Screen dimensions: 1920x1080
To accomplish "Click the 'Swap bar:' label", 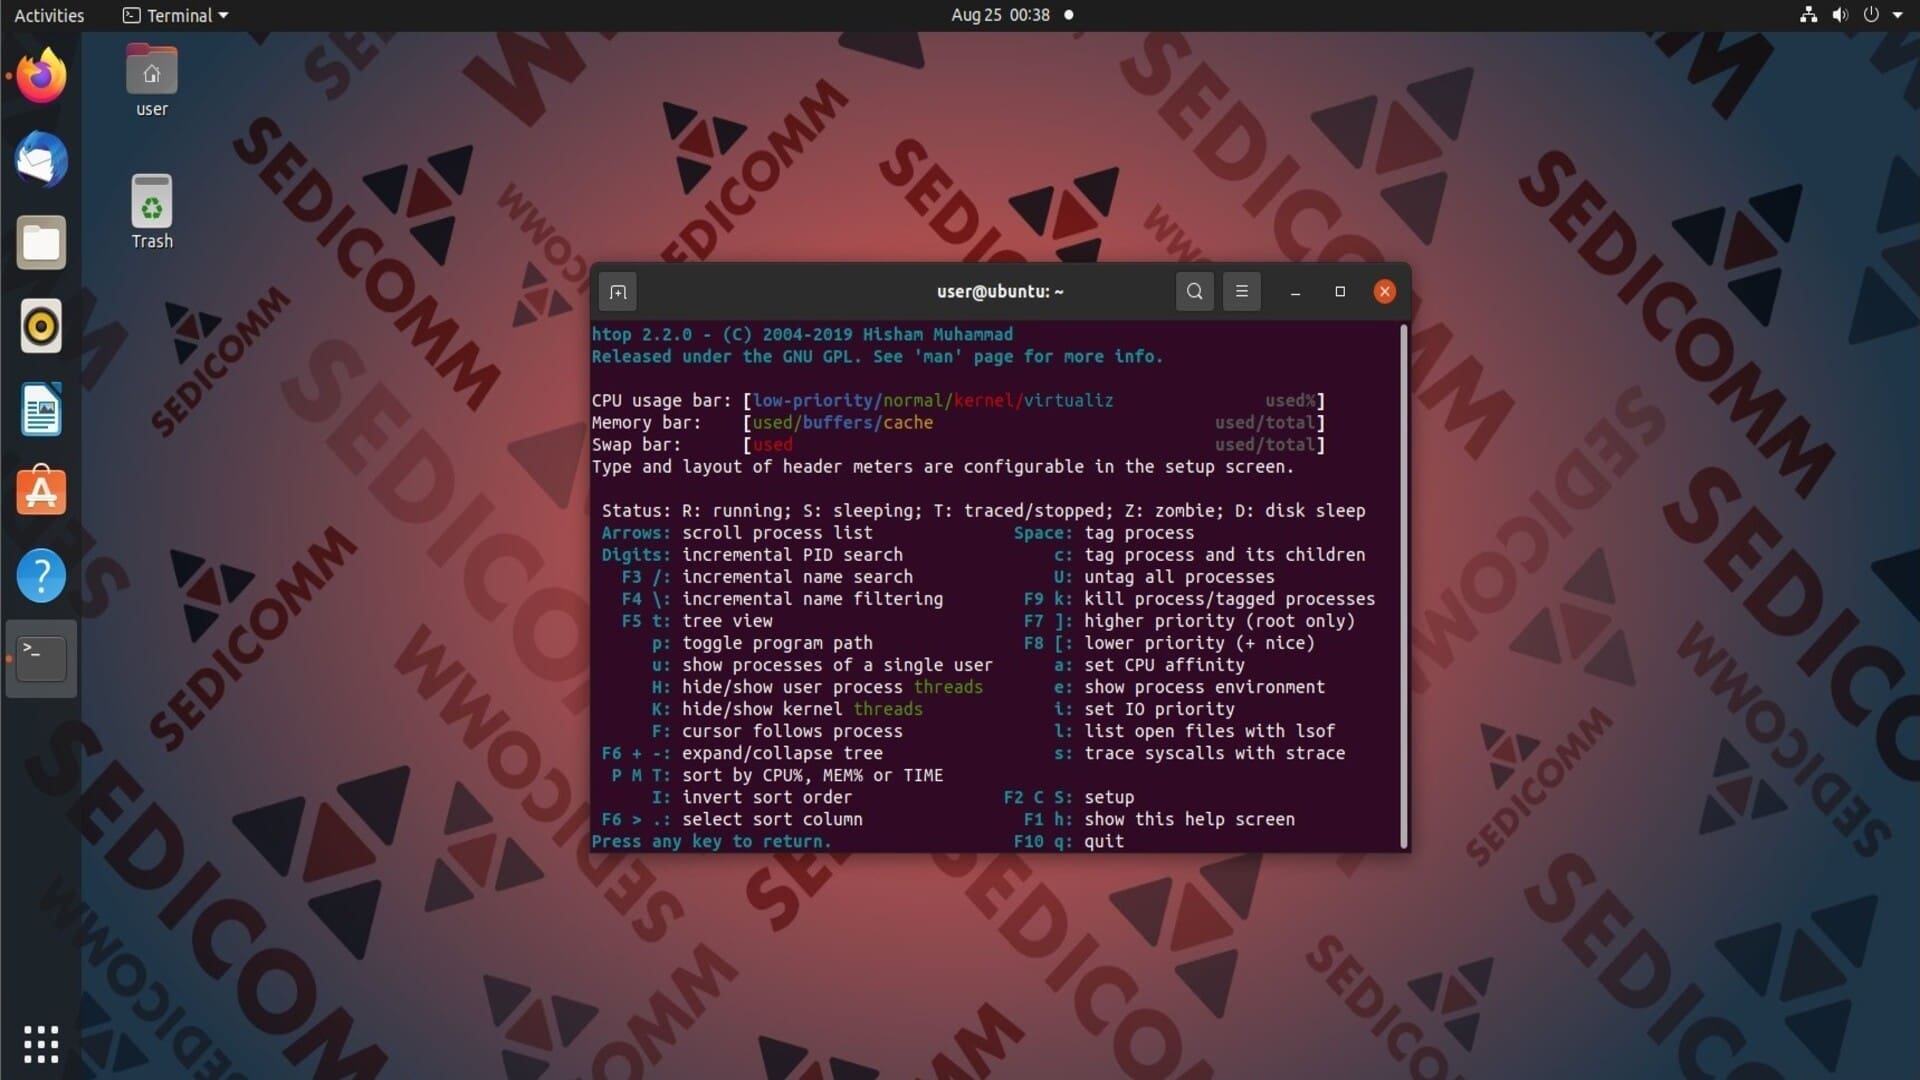I will click(x=636, y=444).
